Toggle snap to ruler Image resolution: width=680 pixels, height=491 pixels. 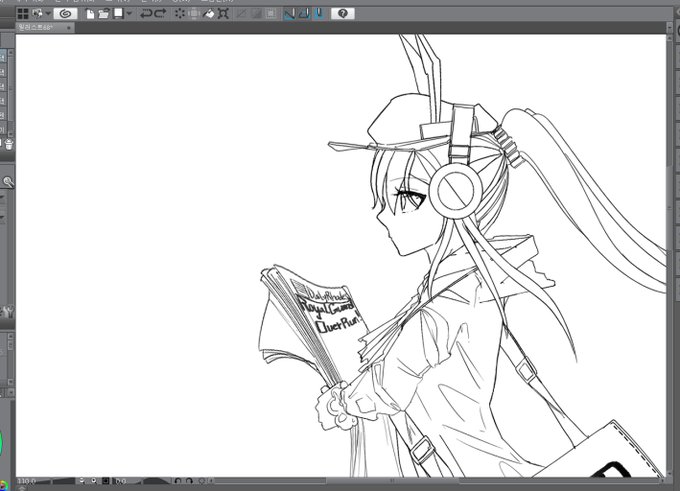coord(289,14)
